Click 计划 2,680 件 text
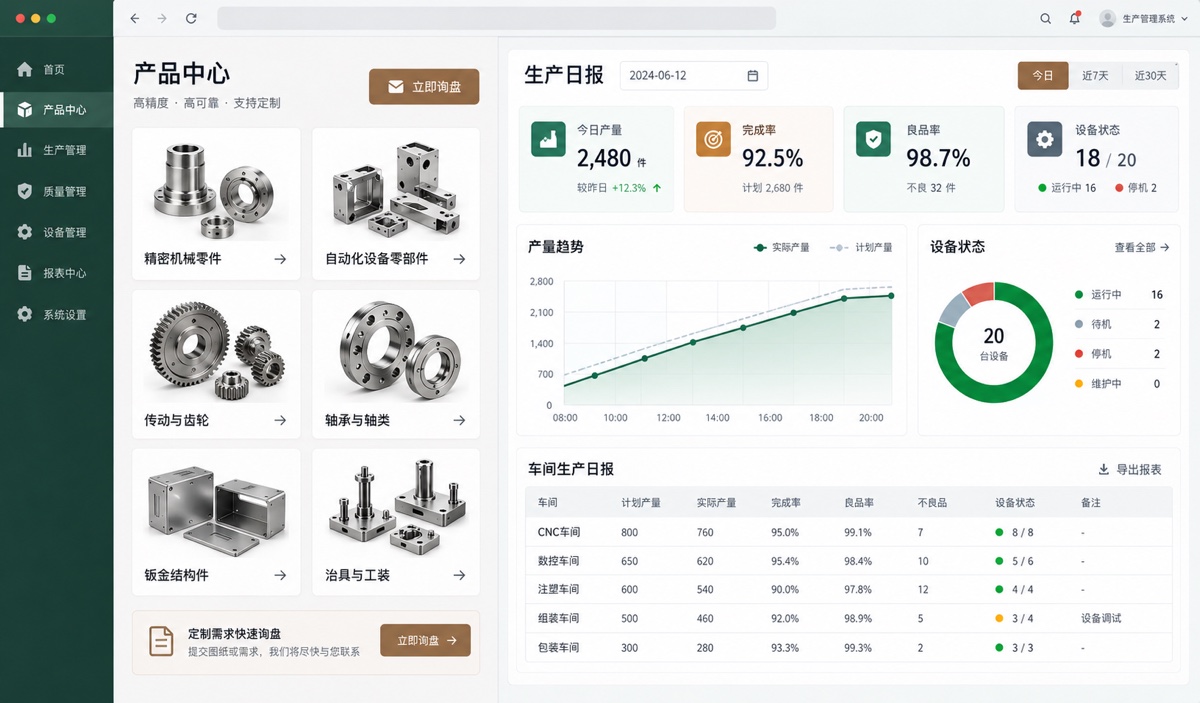The image size is (1200, 703). [x=772, y=188]
